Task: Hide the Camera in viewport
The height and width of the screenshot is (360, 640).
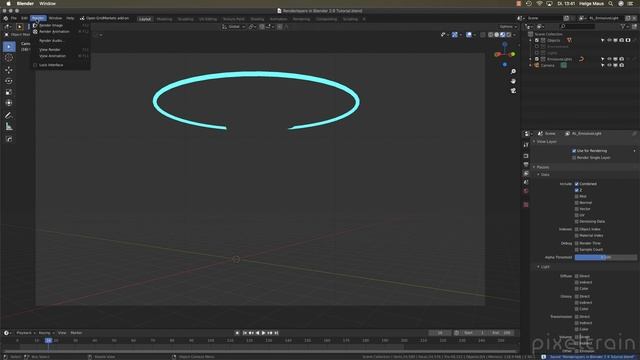Action: [609, 65]
